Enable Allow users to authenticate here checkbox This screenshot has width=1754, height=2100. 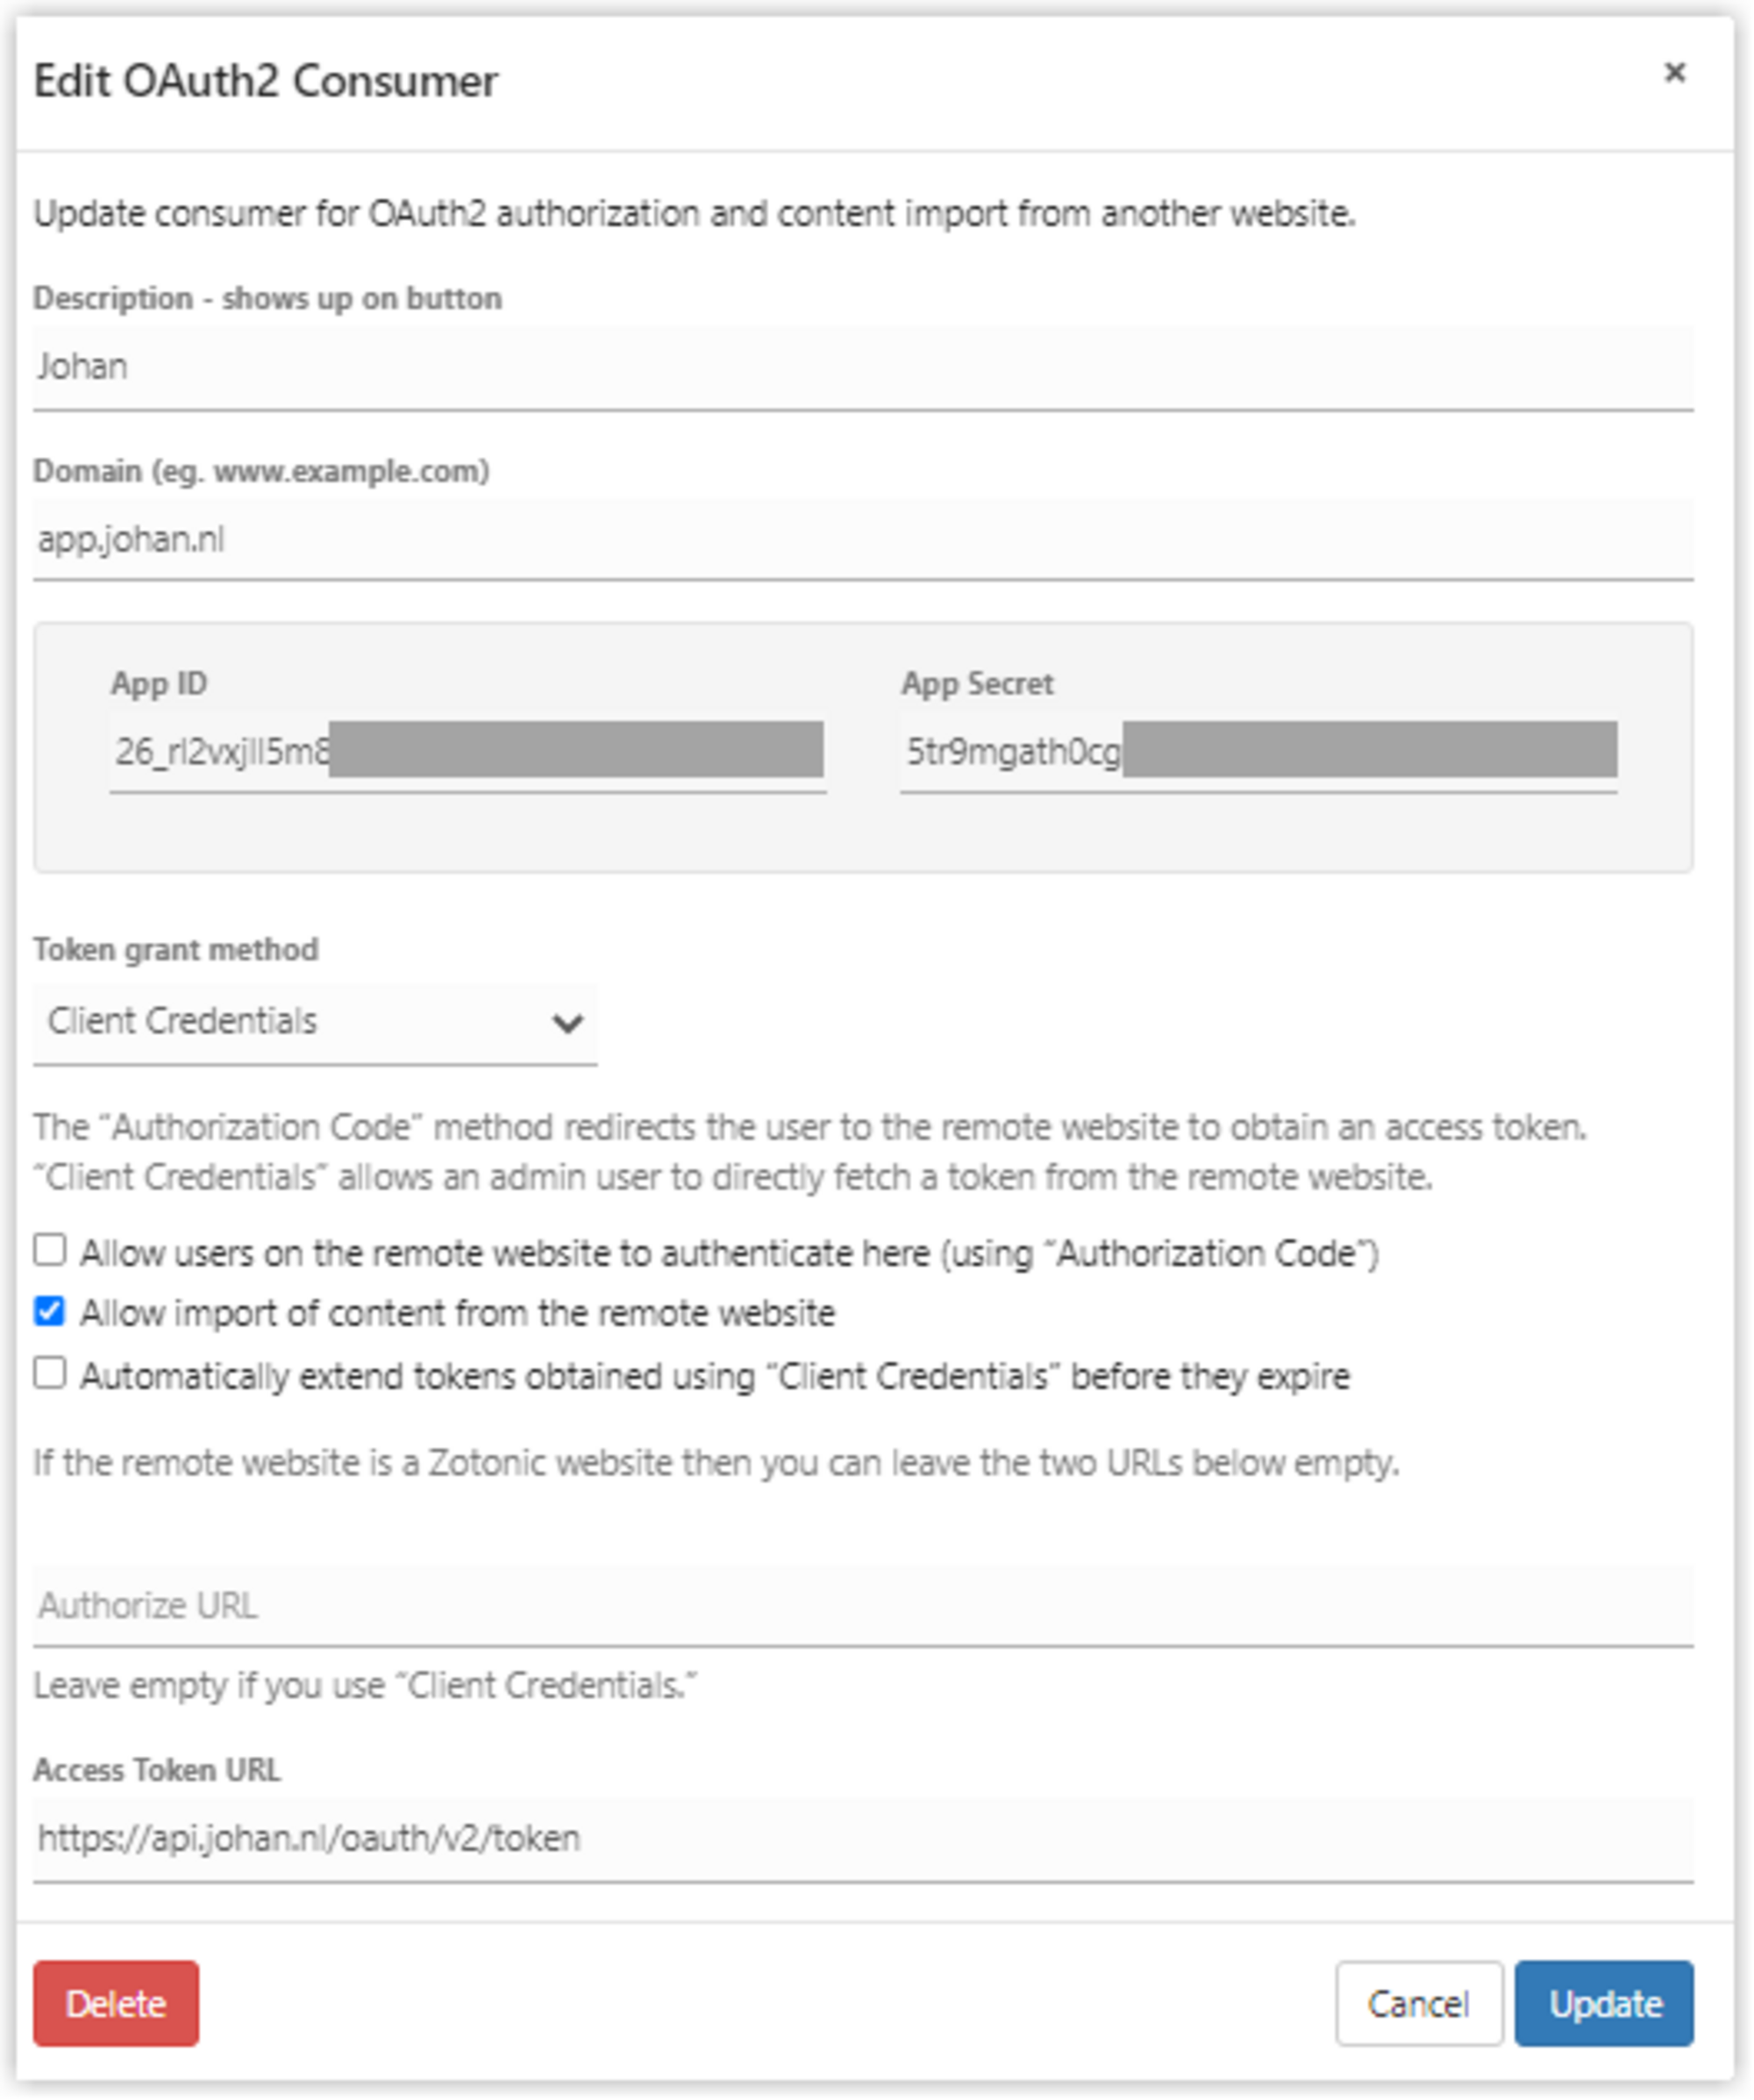coord(49,1251)
